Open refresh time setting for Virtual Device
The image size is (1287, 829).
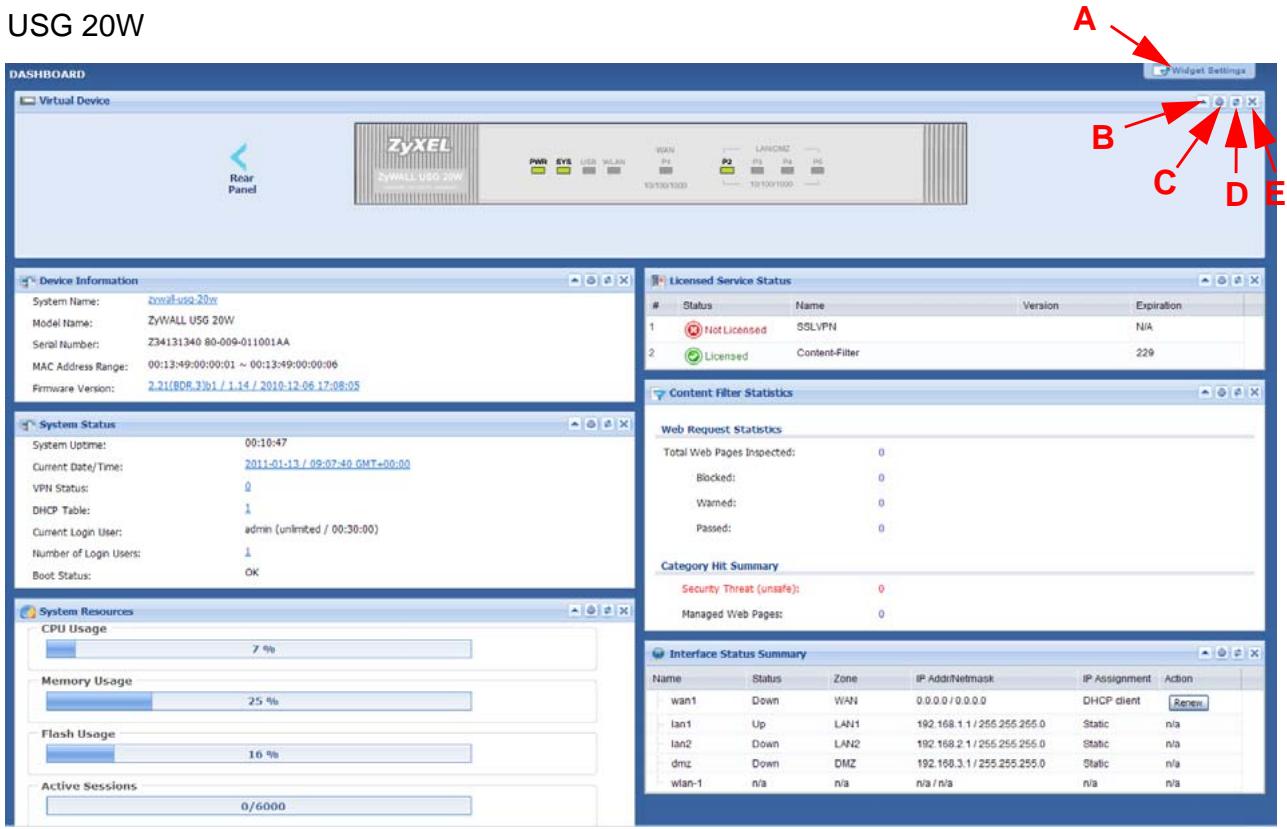1220,101
